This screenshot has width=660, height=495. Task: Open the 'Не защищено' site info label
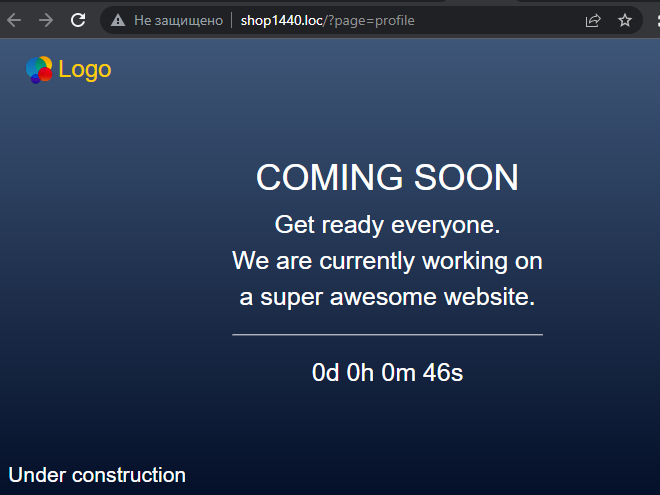point(177,20)
